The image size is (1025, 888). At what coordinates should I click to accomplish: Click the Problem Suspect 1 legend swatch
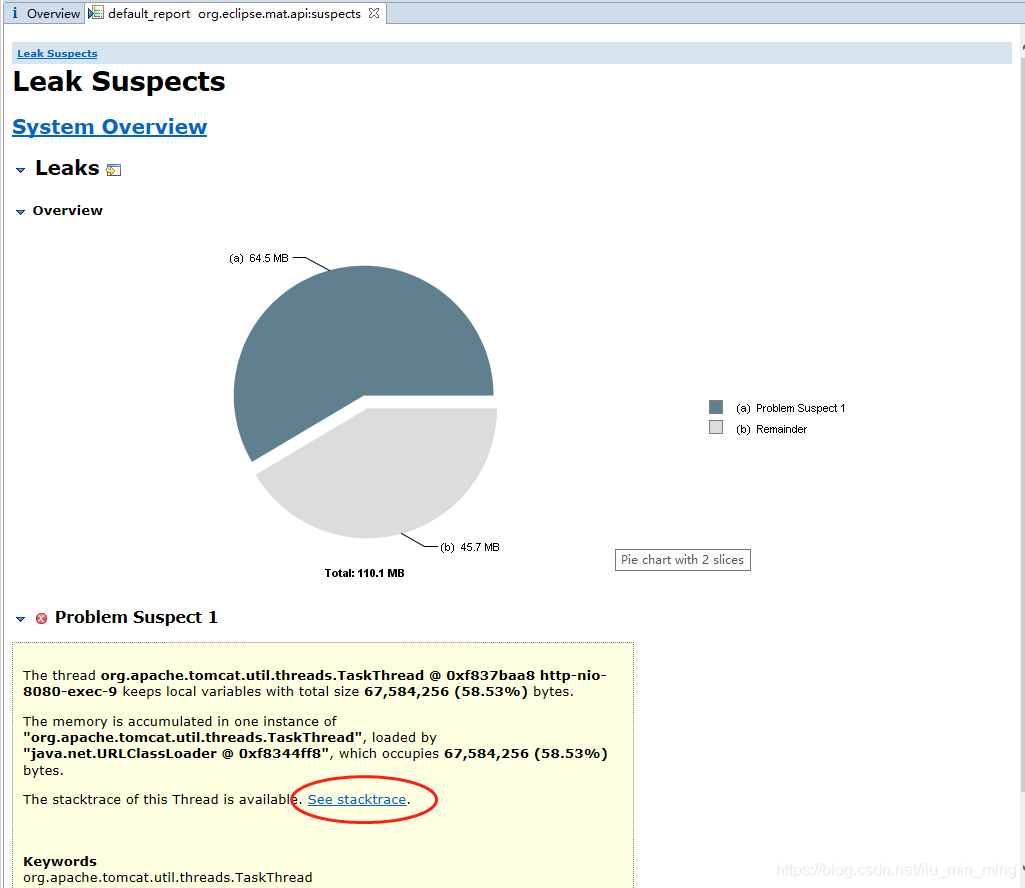pyautogui.click(x=716, y=407)
